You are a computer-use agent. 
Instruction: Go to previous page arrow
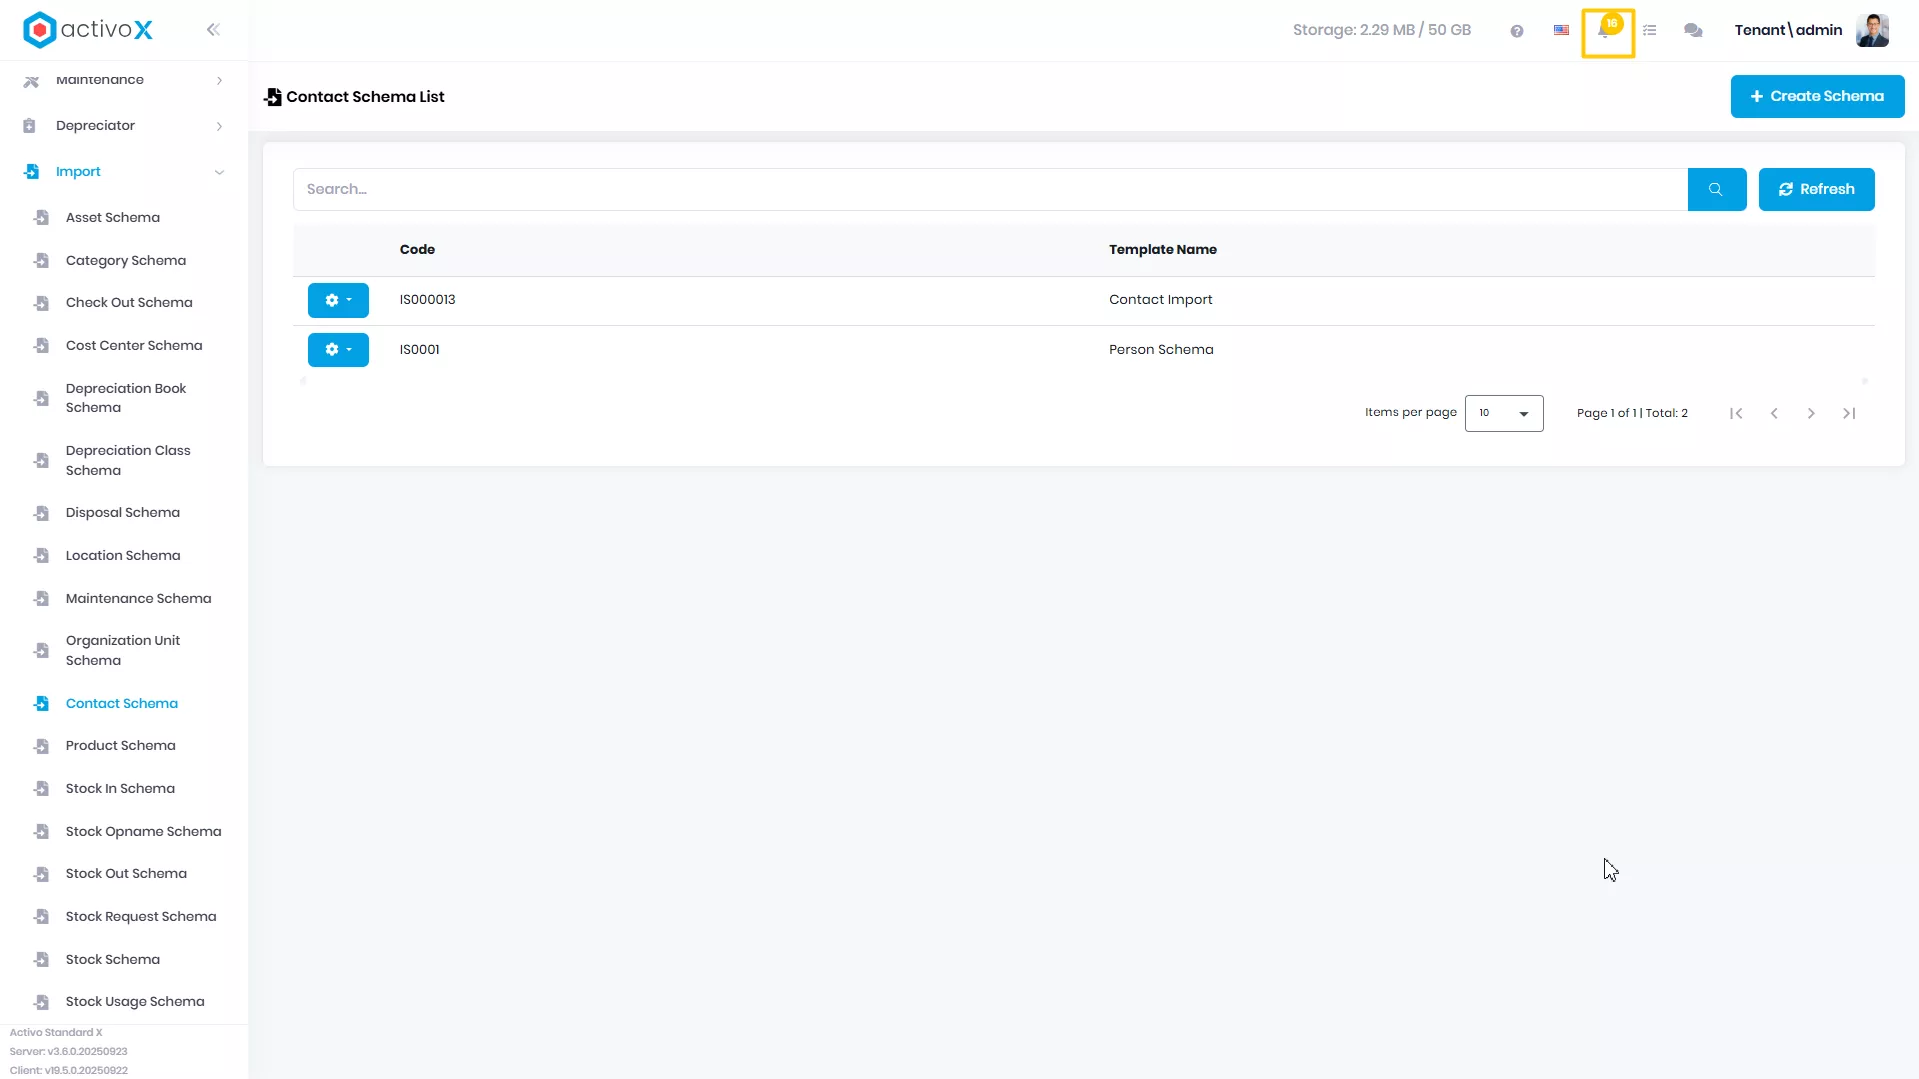(x=1774, y=413)
